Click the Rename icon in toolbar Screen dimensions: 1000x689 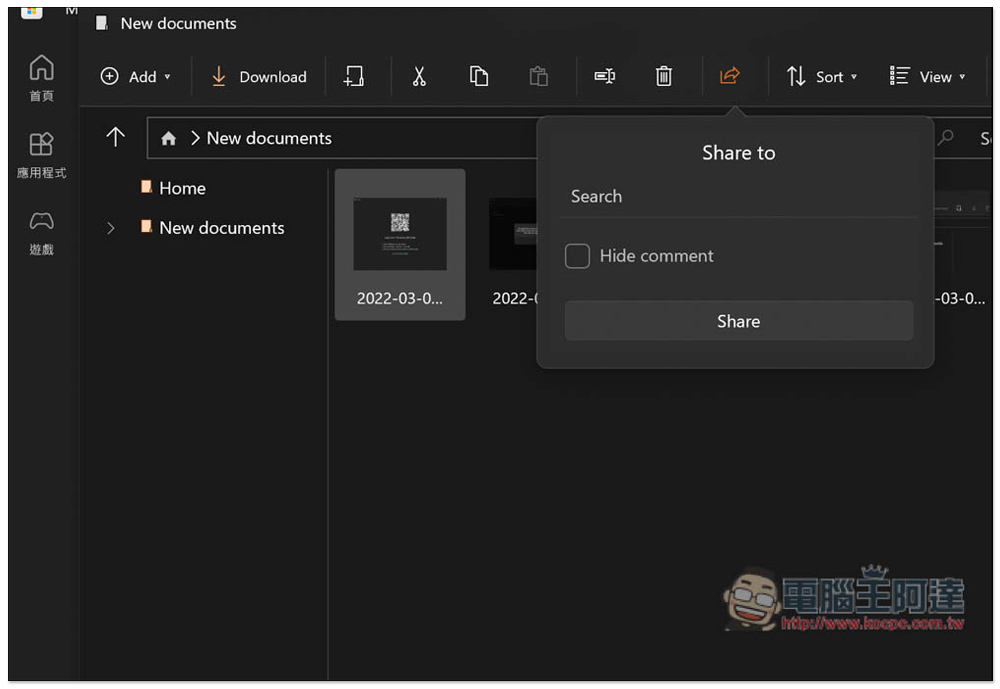tap(605, 77)
